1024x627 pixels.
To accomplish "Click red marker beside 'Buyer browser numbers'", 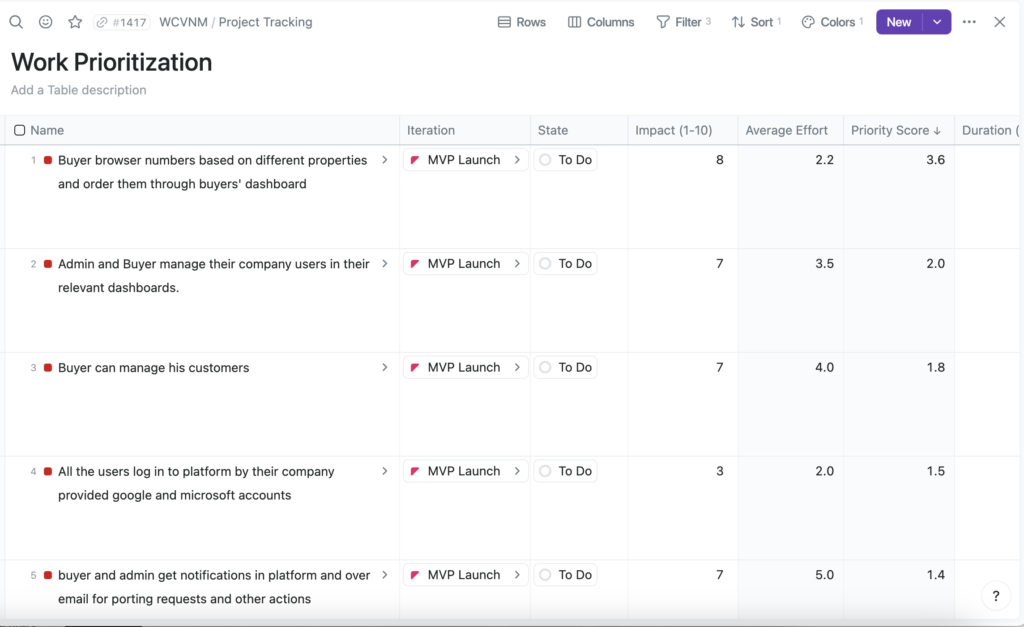I will [48, 160].
